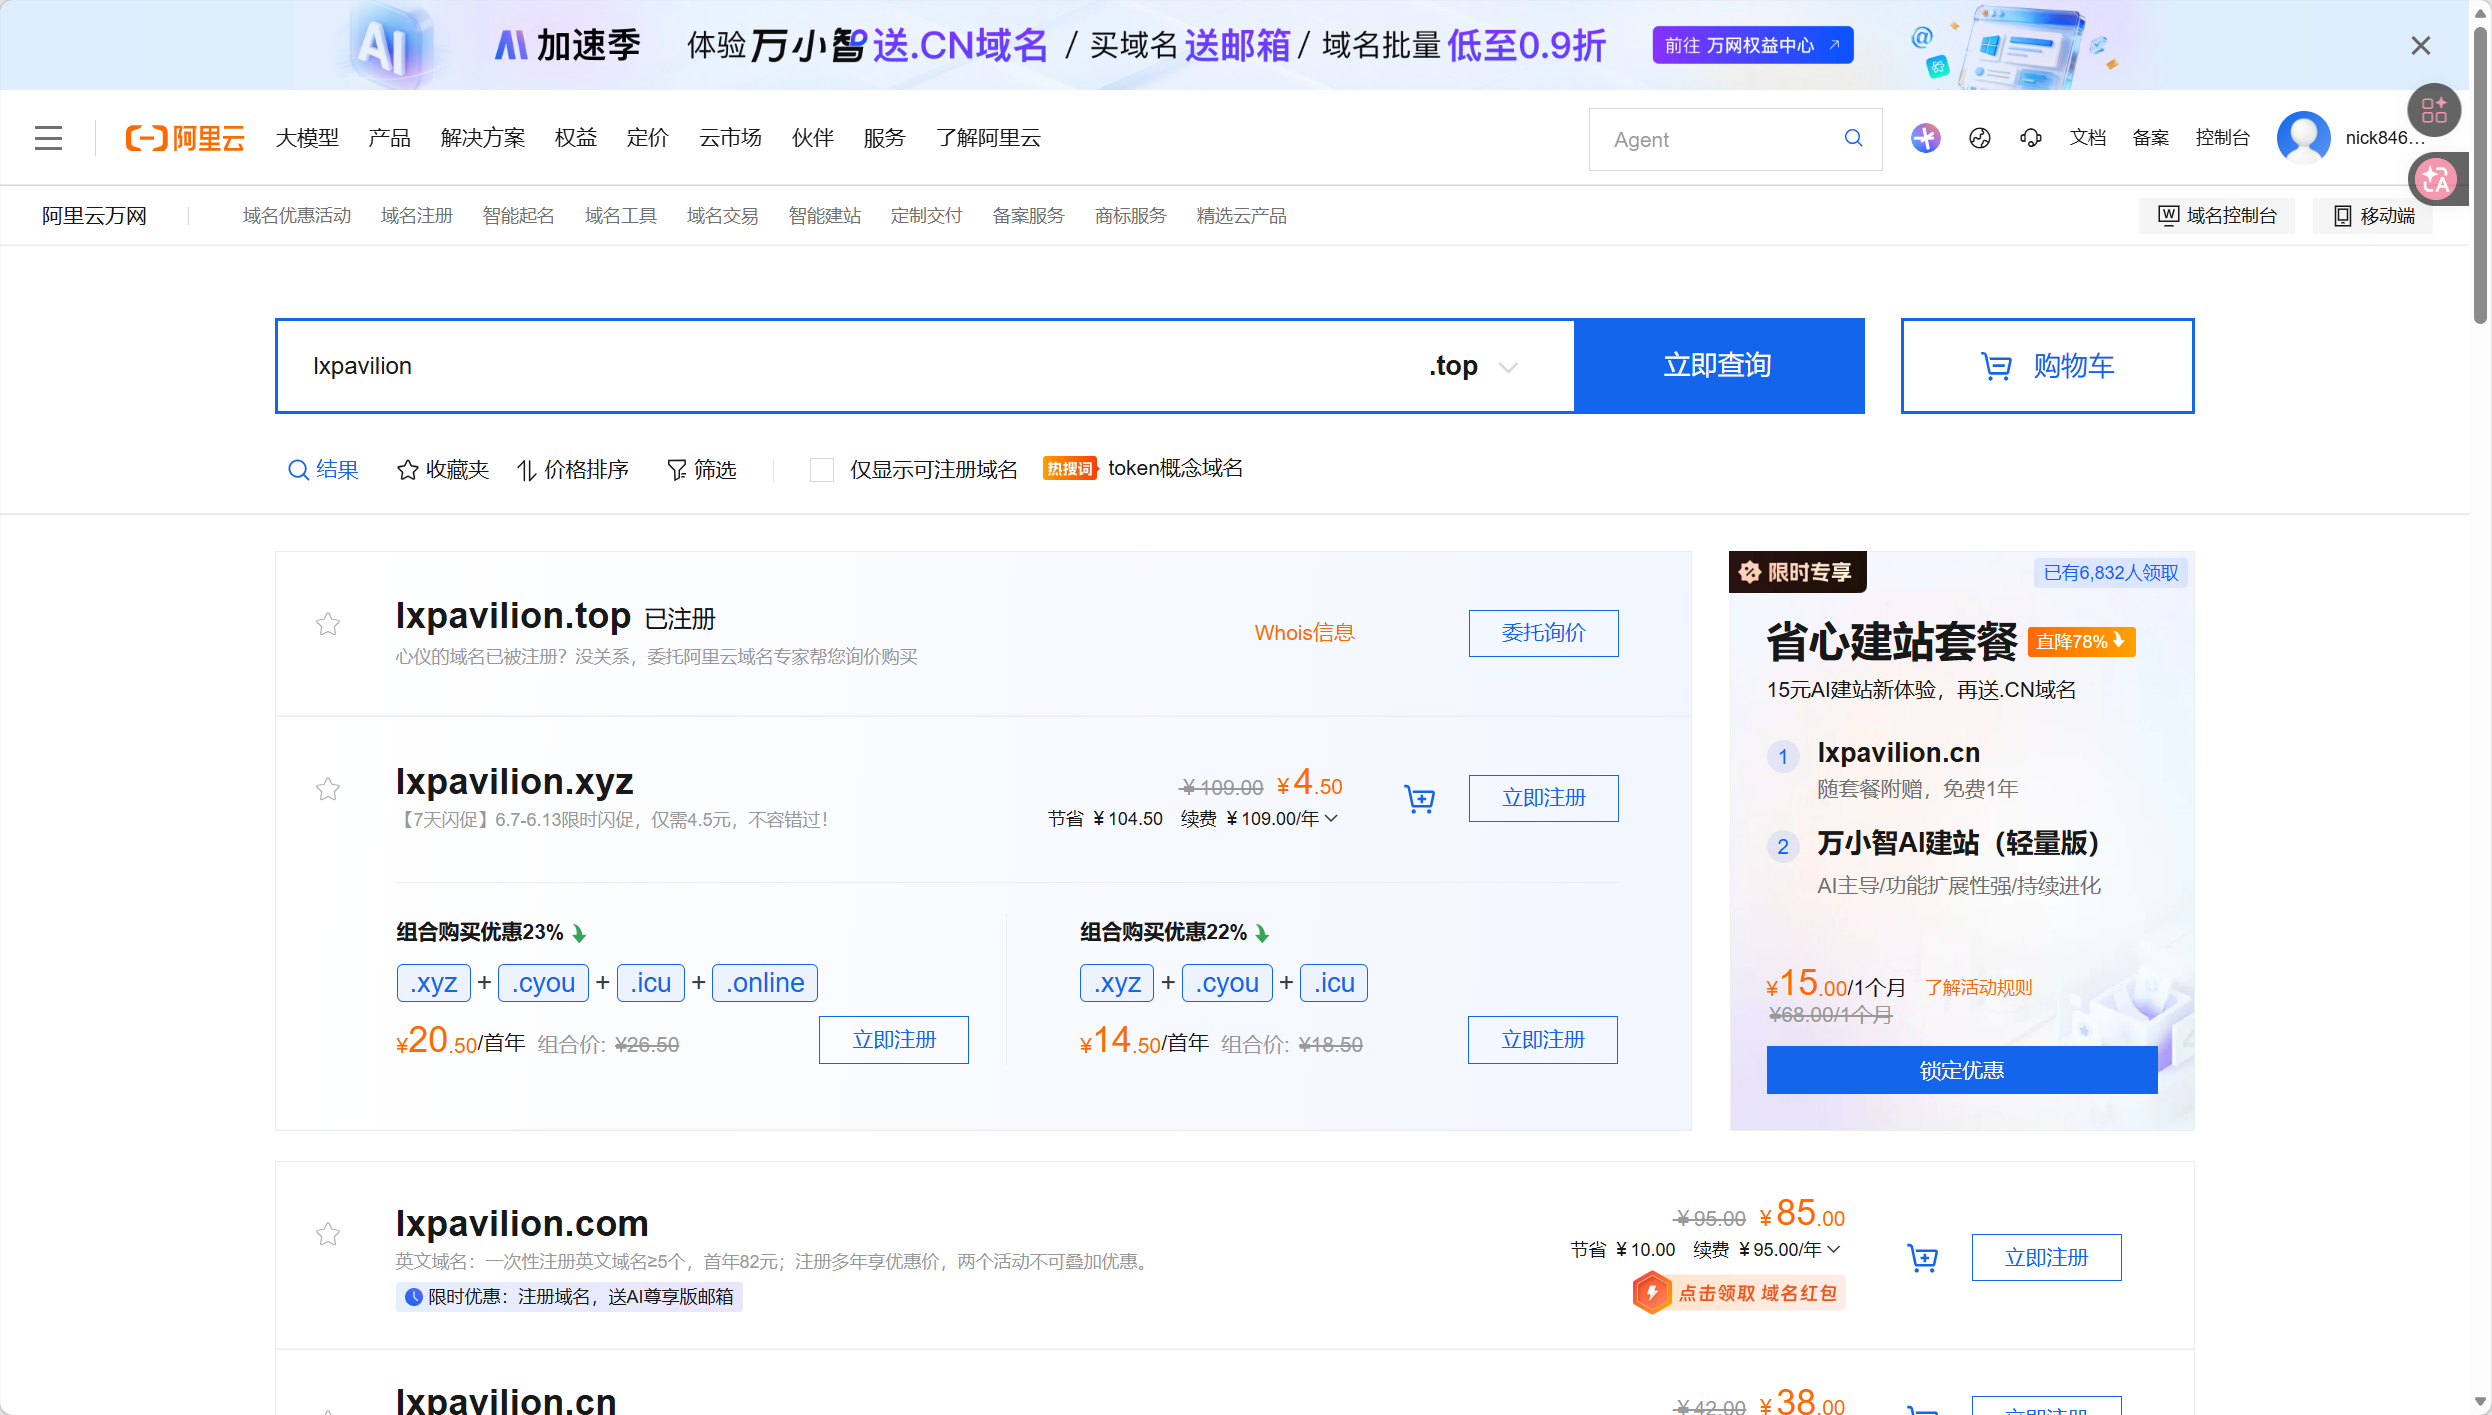The height and width of the screenshot is (1415, 2492).
Task: Select the 结果 results tab
Action: [323, 470]
